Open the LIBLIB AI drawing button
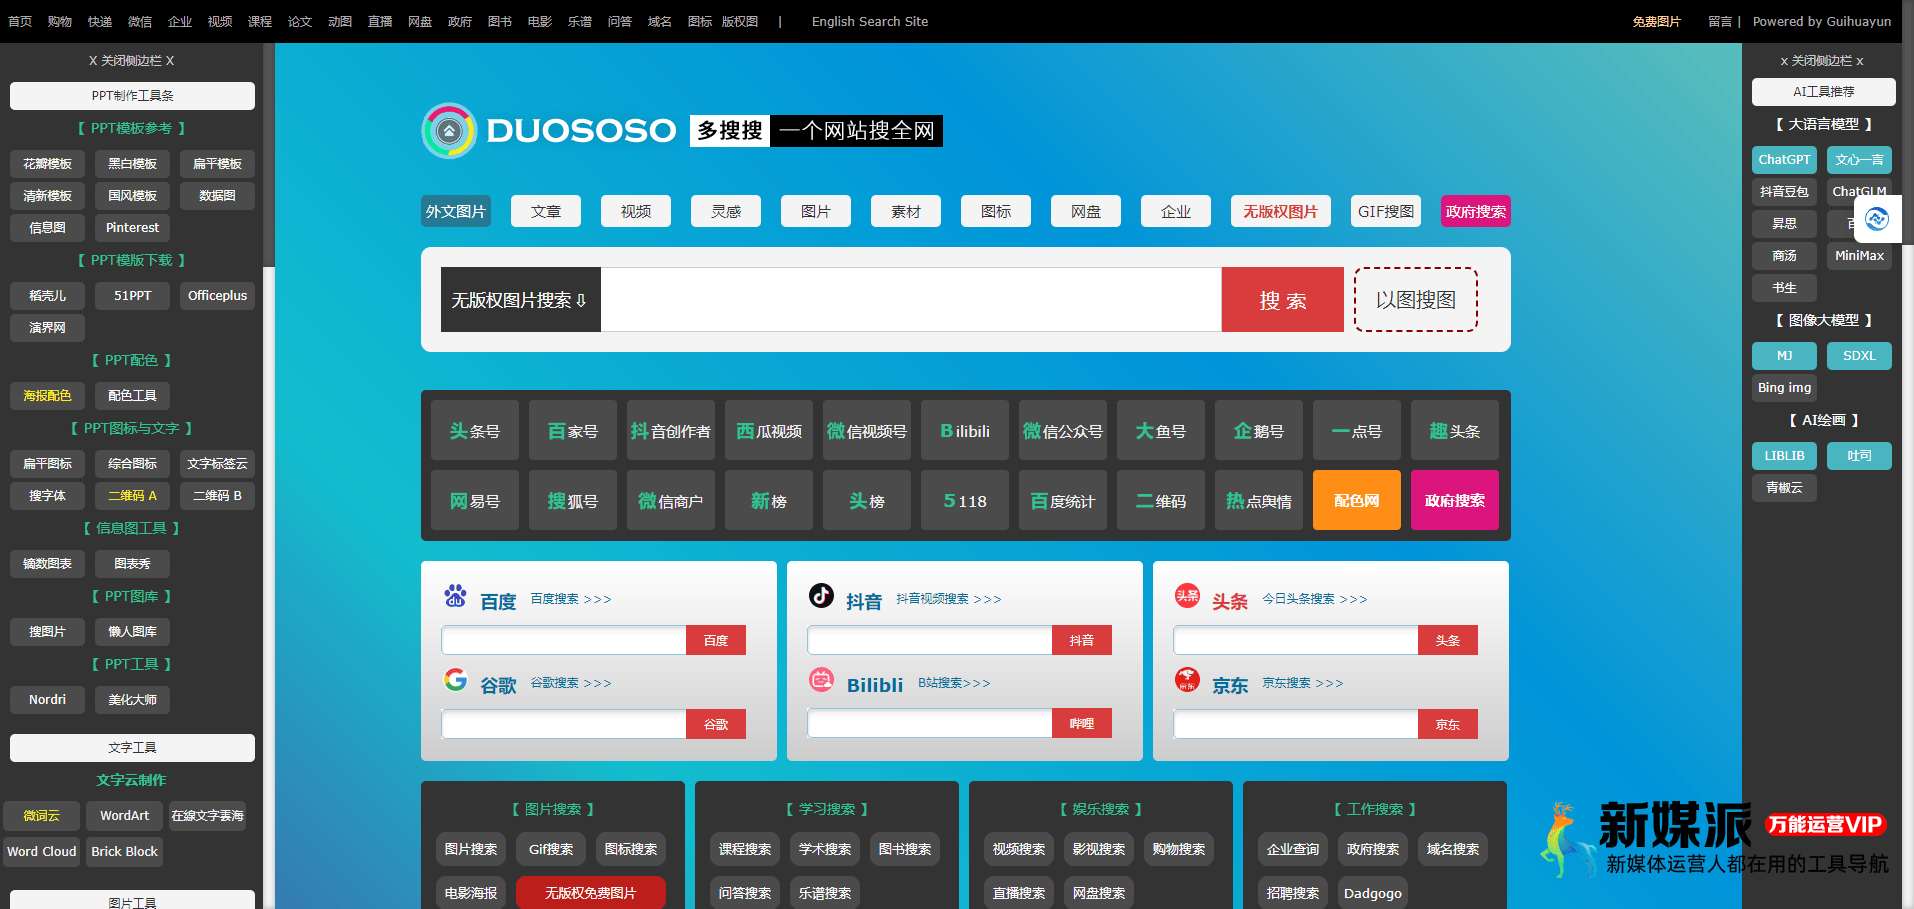 point(1784,455)
